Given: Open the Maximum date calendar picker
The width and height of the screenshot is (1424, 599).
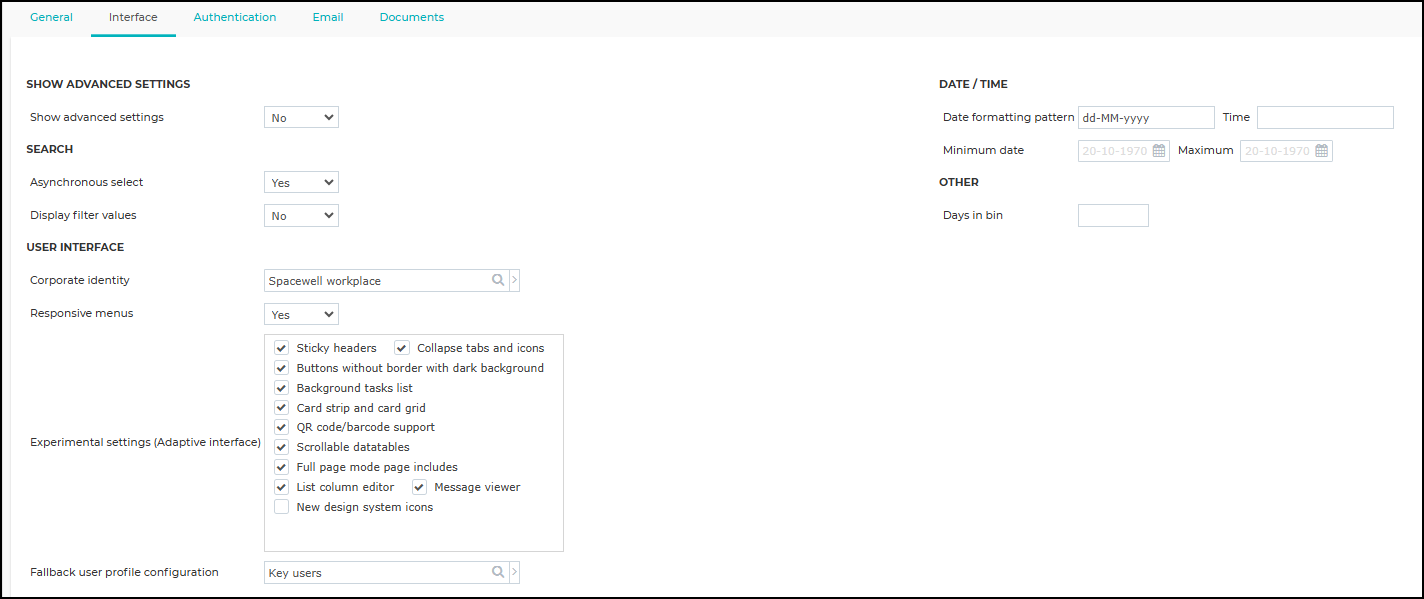Looking at the screenshot, I should click(x=1321, y=151).
